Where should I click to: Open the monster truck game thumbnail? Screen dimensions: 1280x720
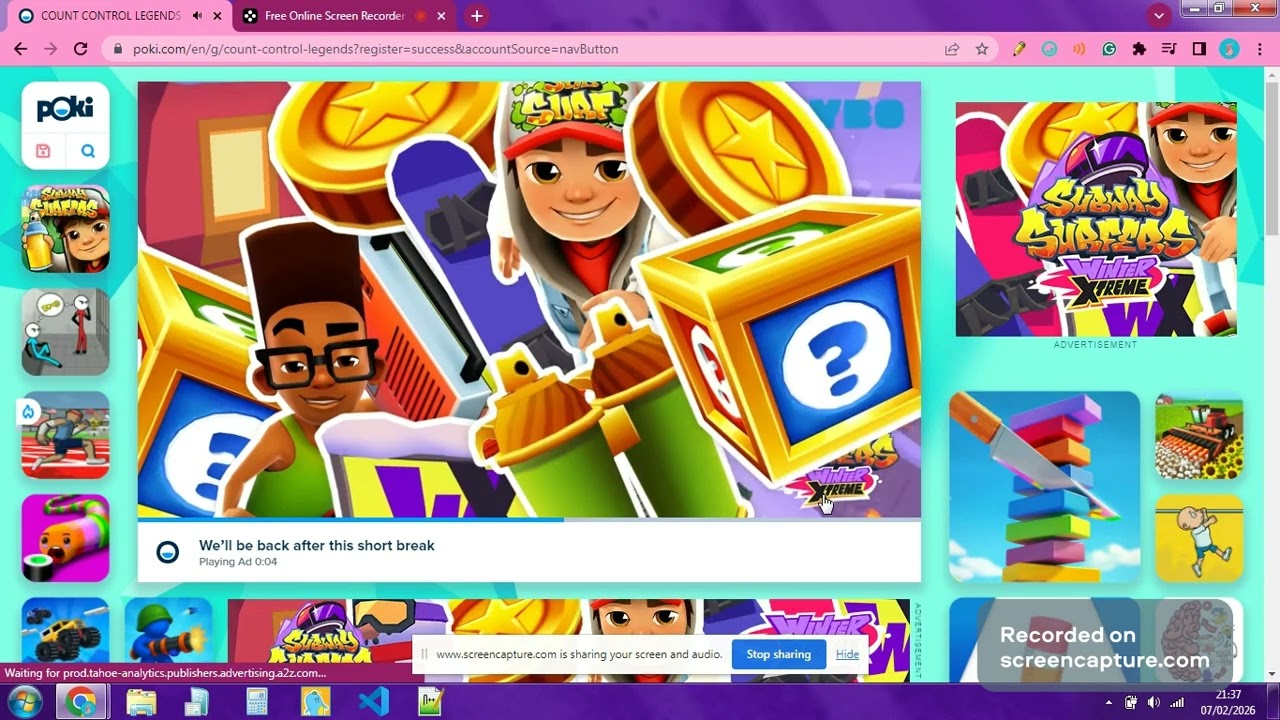tap(65, 631)
